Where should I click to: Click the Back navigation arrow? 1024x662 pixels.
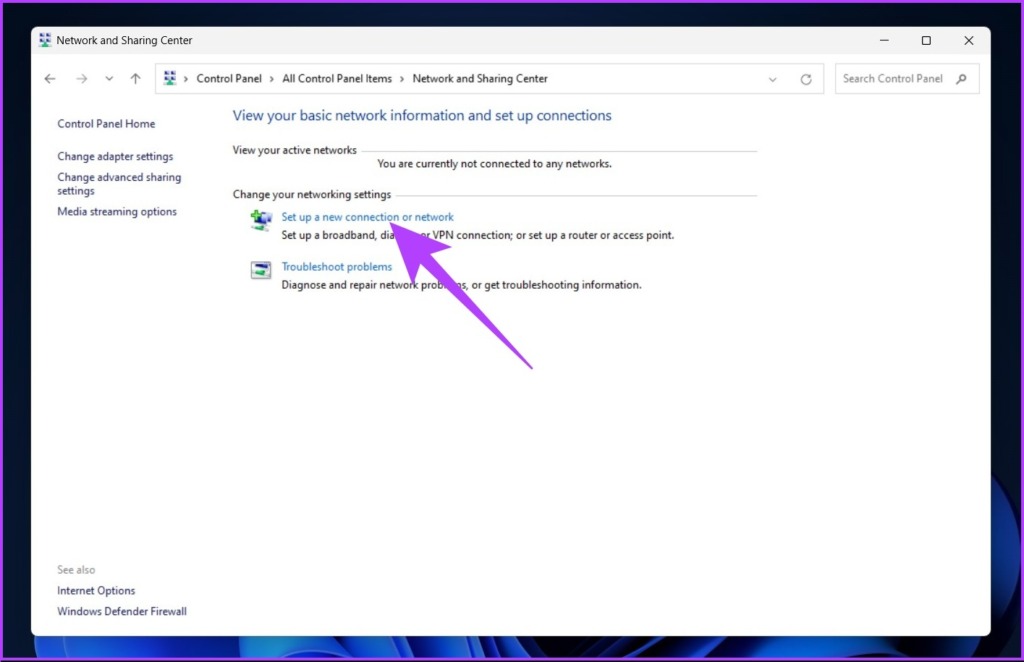[x=50, y=79]
